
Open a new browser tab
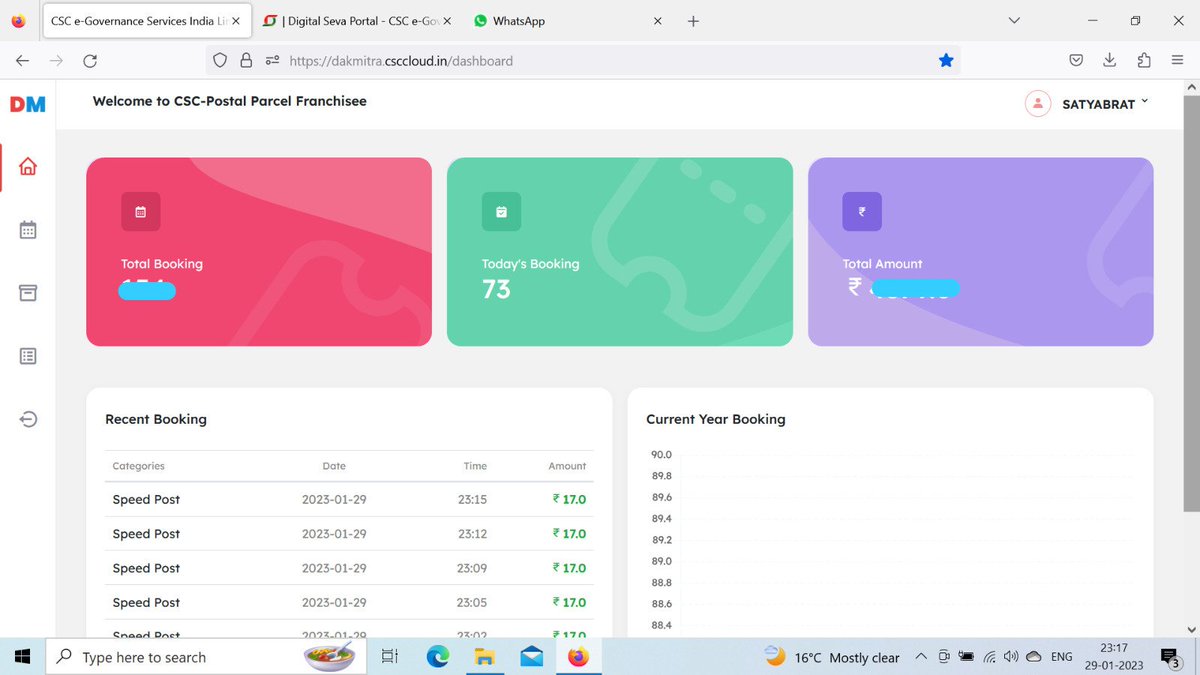pos(693,21)
